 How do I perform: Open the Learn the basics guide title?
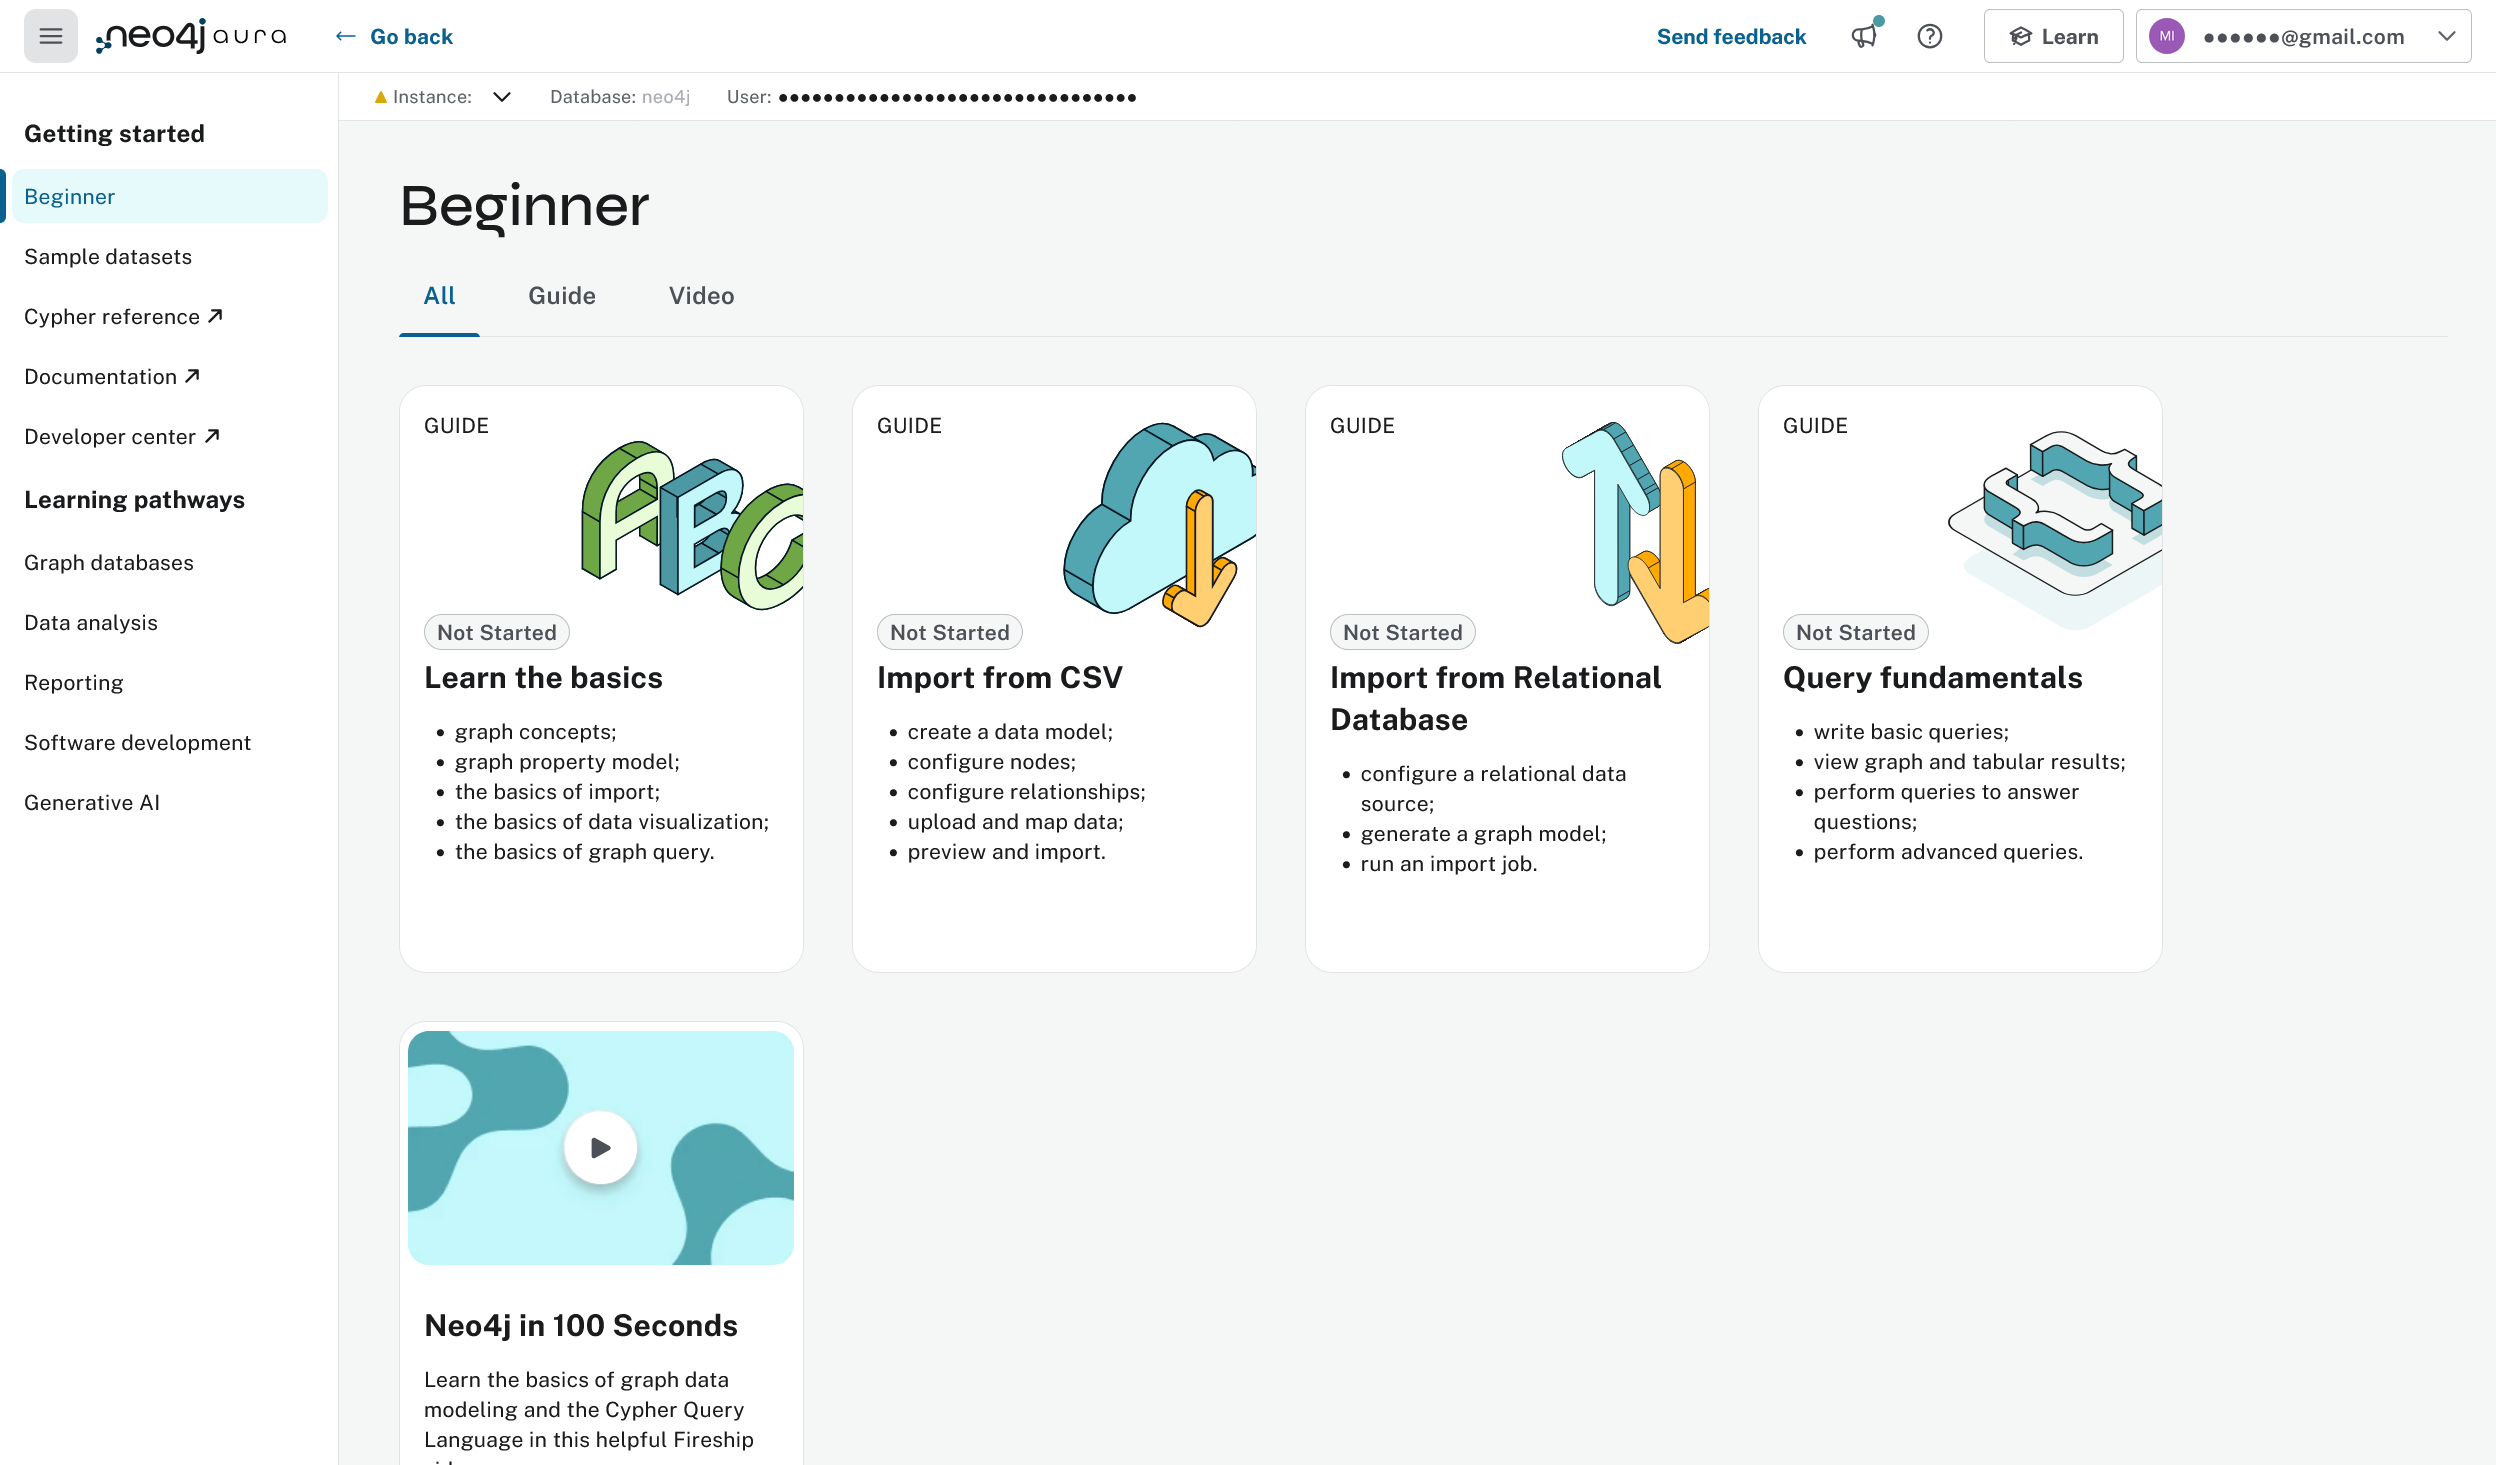click(543, 678)
